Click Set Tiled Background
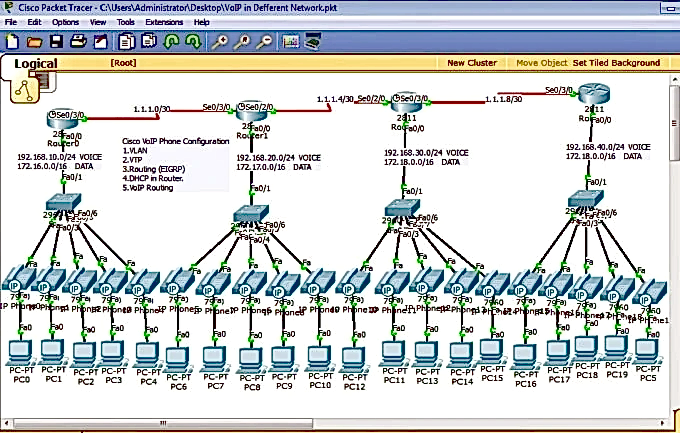680x433 pixels. point(616,63)
